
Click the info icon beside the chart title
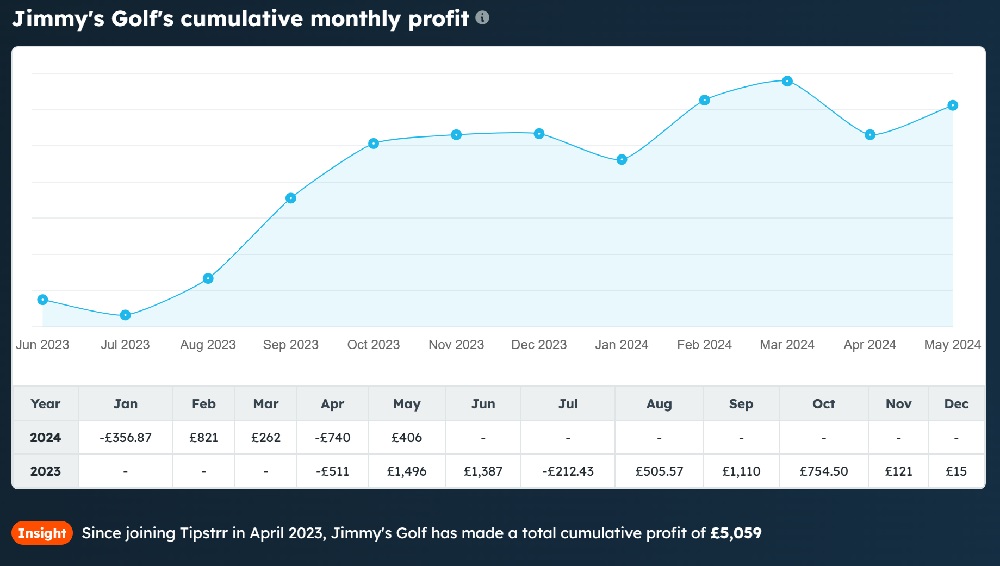click(x=483, y=18)
